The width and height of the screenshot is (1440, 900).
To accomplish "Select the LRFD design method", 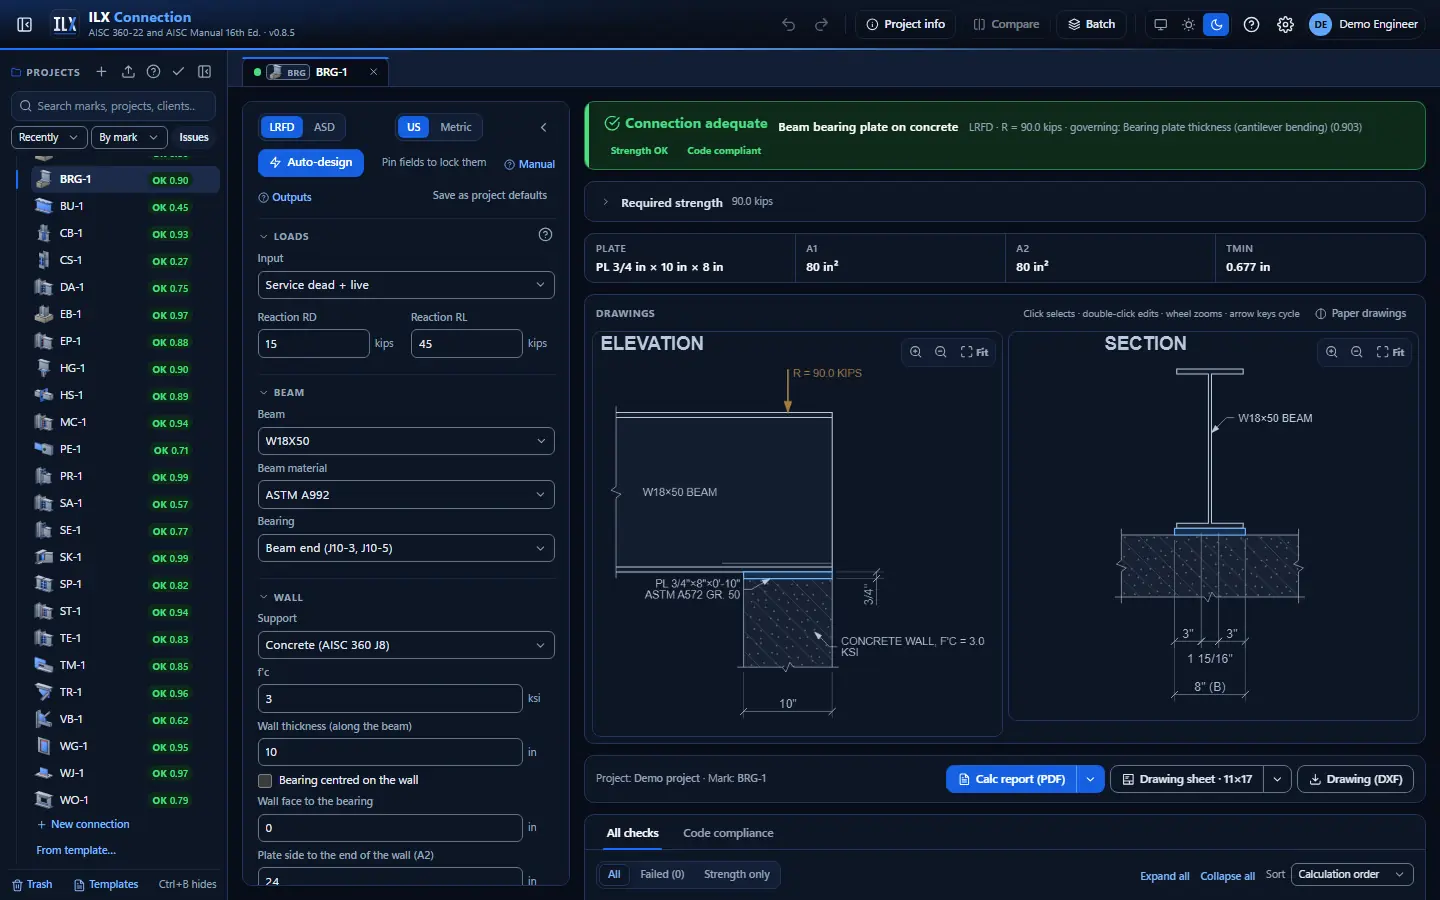I will point(282,127).
